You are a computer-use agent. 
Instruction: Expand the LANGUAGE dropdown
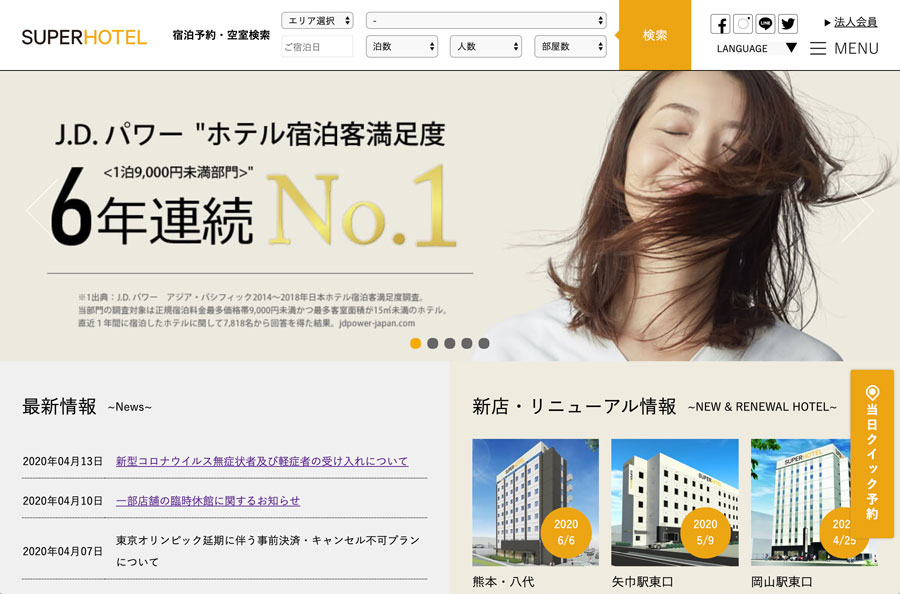[x=757, y=48]
